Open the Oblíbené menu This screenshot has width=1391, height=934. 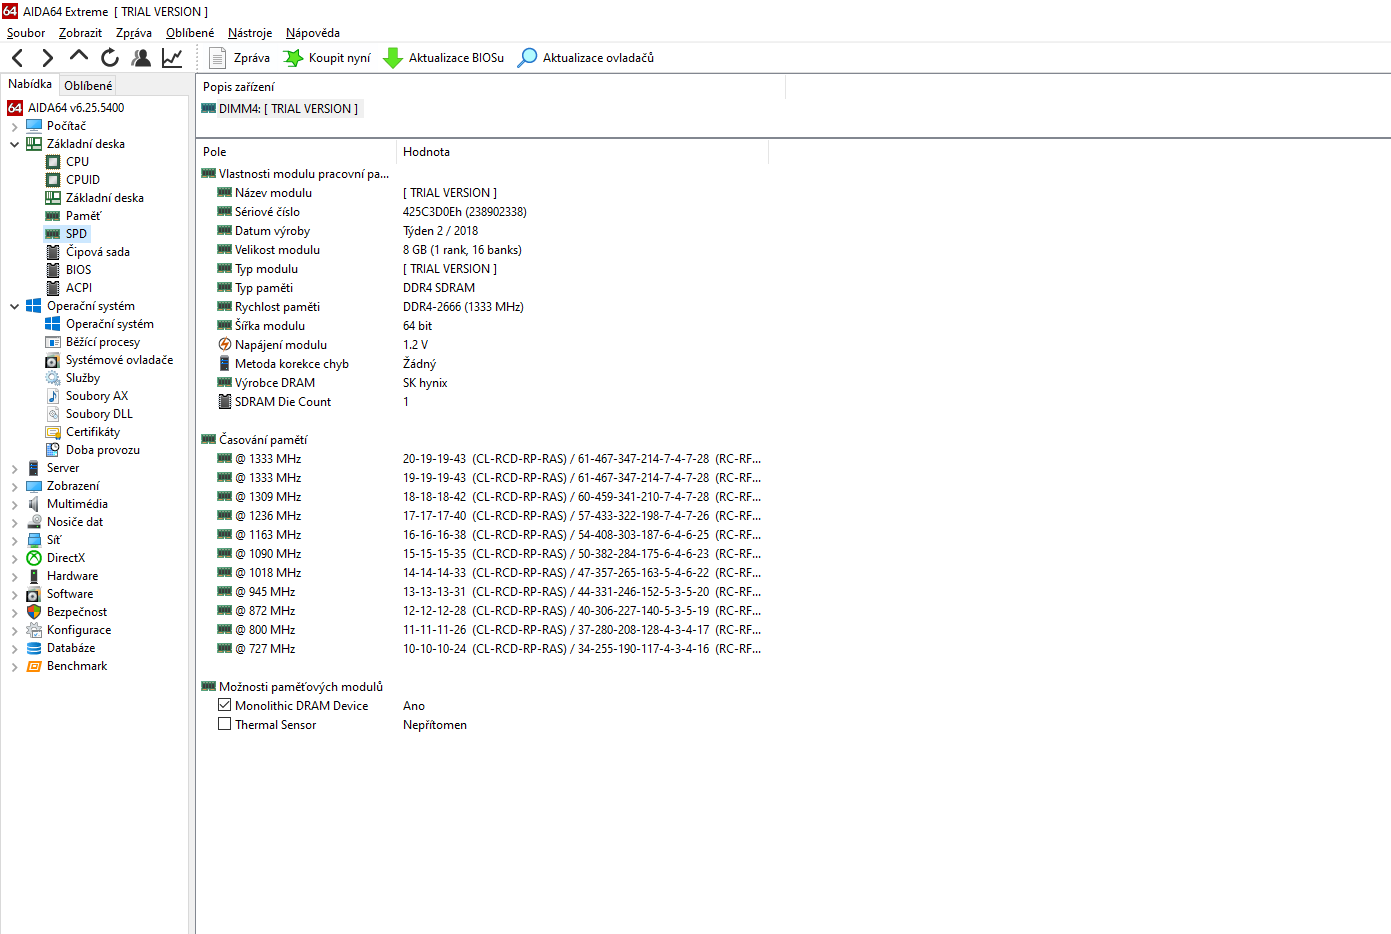(190, 33)
